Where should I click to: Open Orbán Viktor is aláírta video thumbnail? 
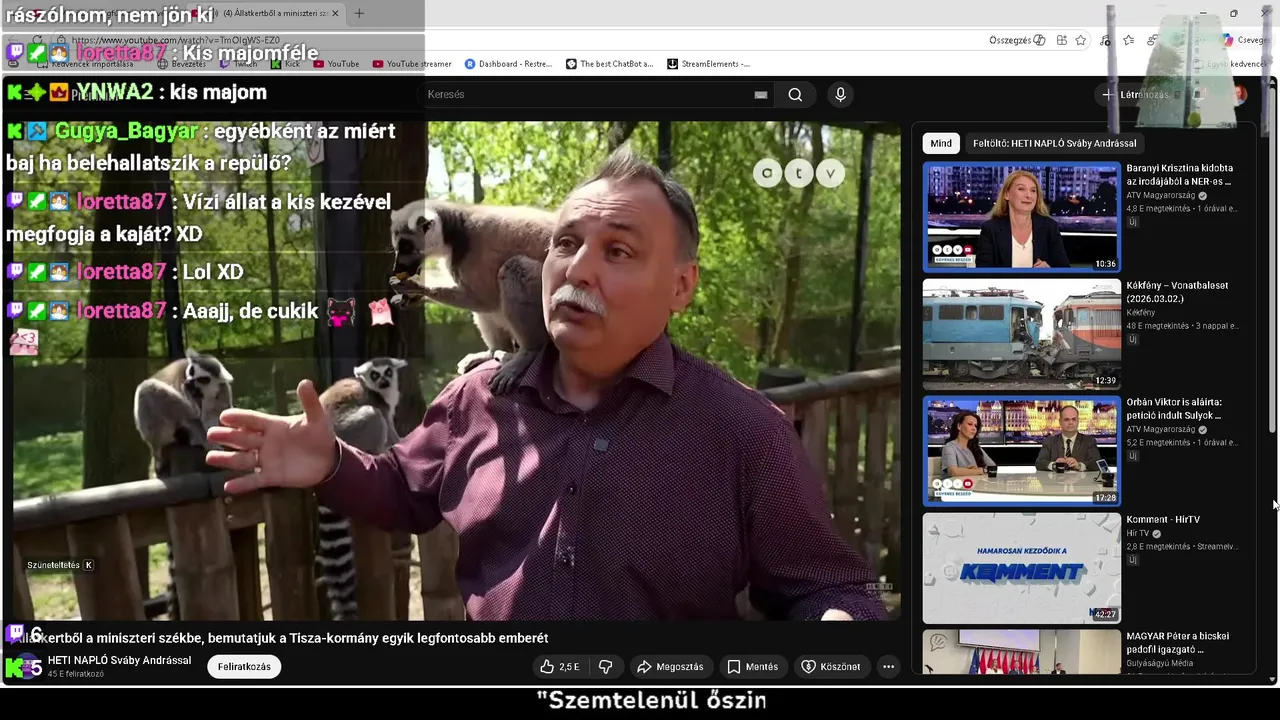pyautogui.click(x=1021, y=450)
